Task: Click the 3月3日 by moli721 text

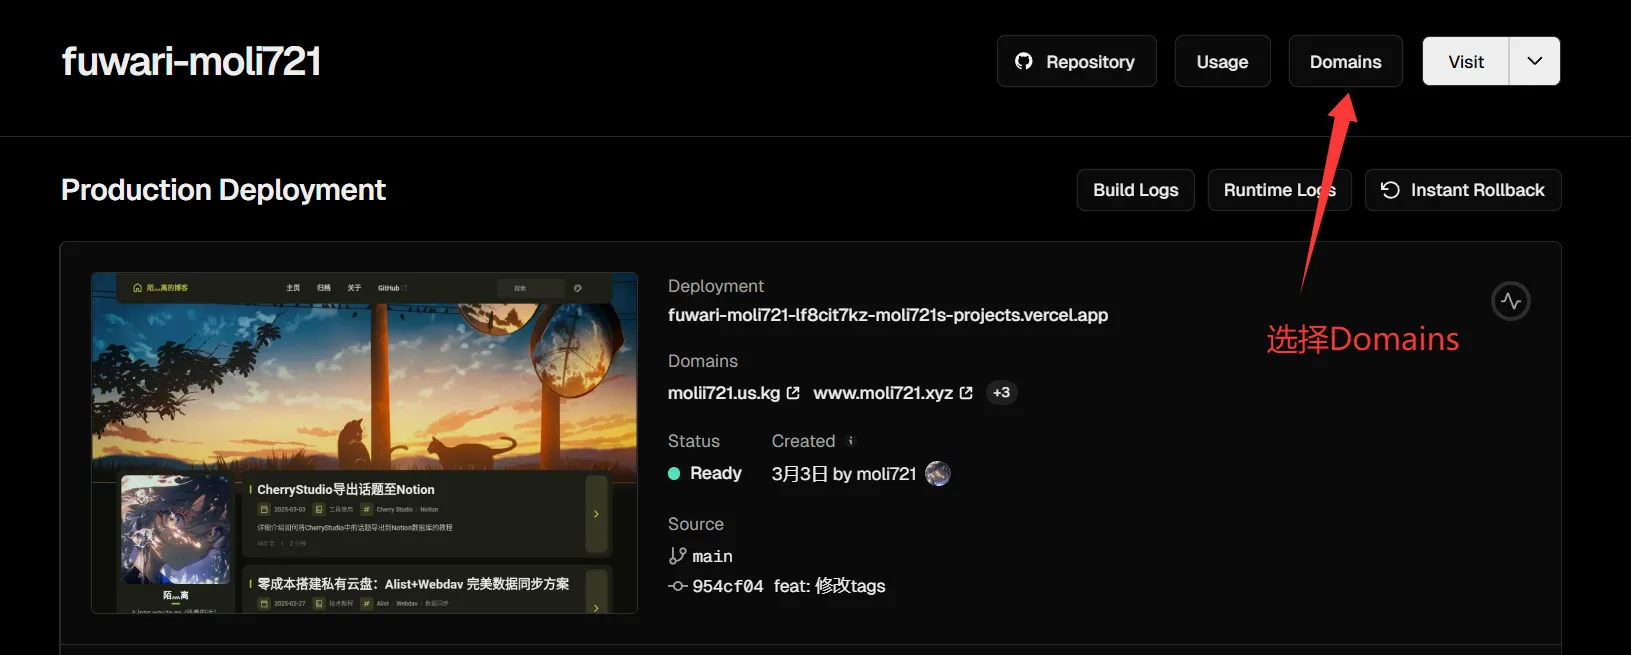Action: [844, 474]
